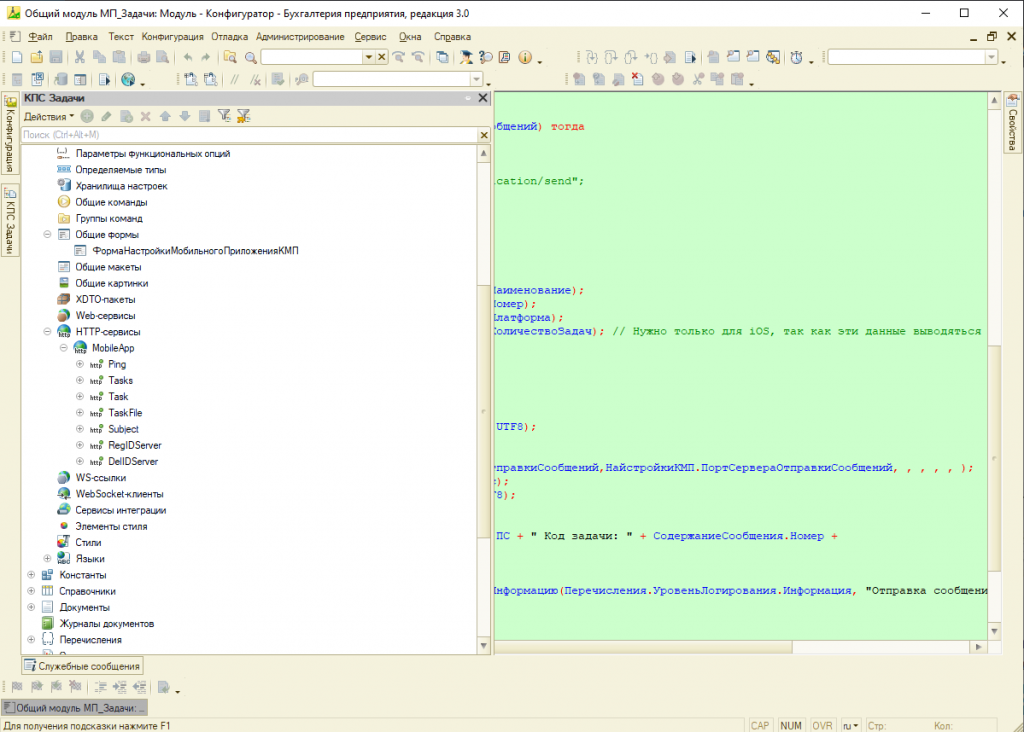Viewport: 1024px width, 732px height.
Task: Click the Служебные сообщения button
Action: coord(83,666)
